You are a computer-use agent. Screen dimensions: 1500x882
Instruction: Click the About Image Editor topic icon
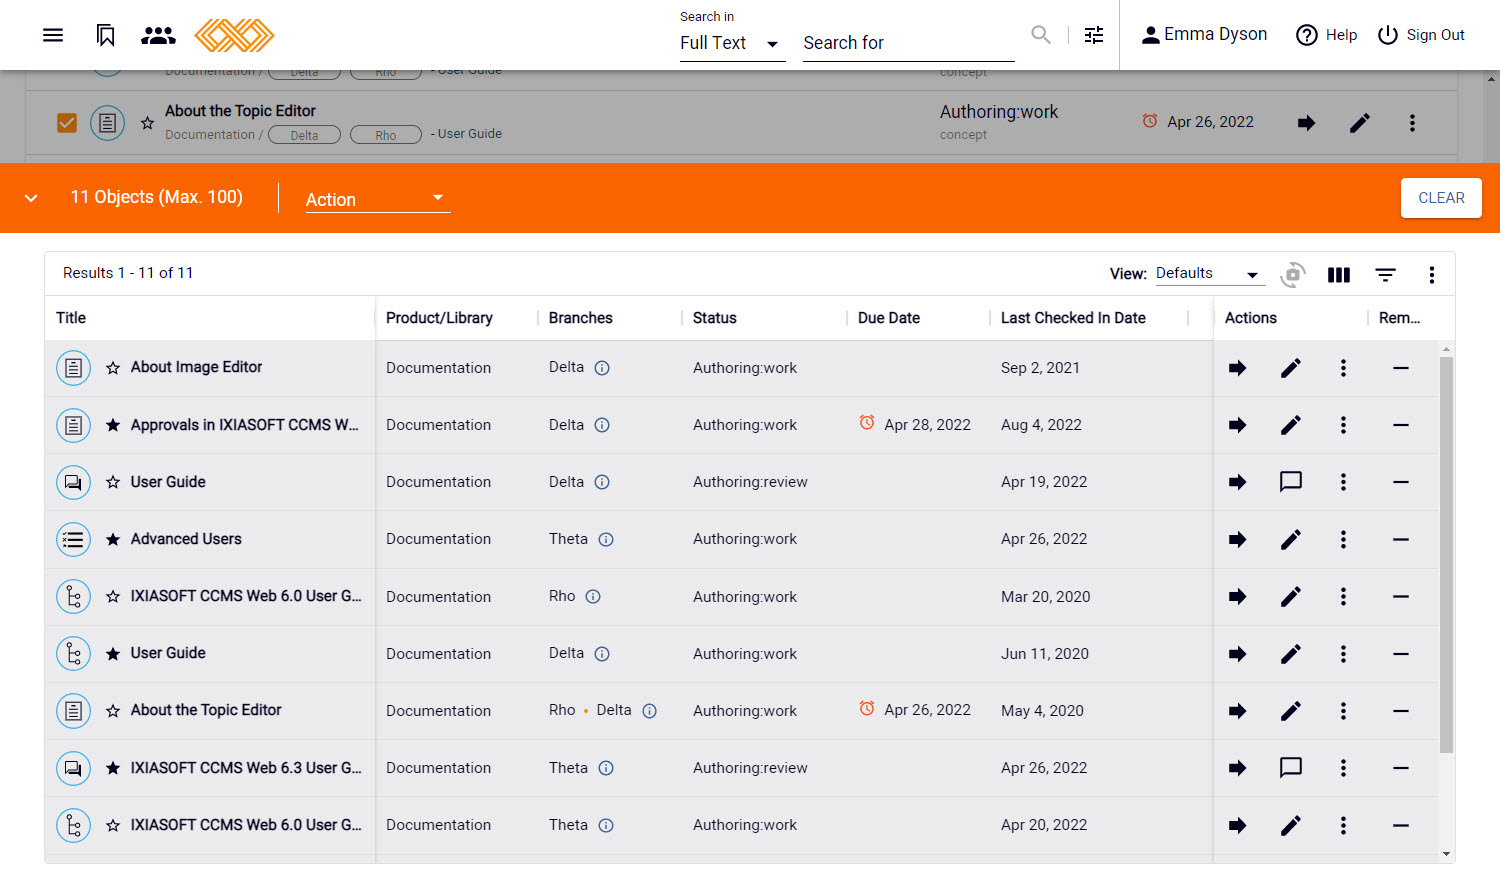point(73,368)
